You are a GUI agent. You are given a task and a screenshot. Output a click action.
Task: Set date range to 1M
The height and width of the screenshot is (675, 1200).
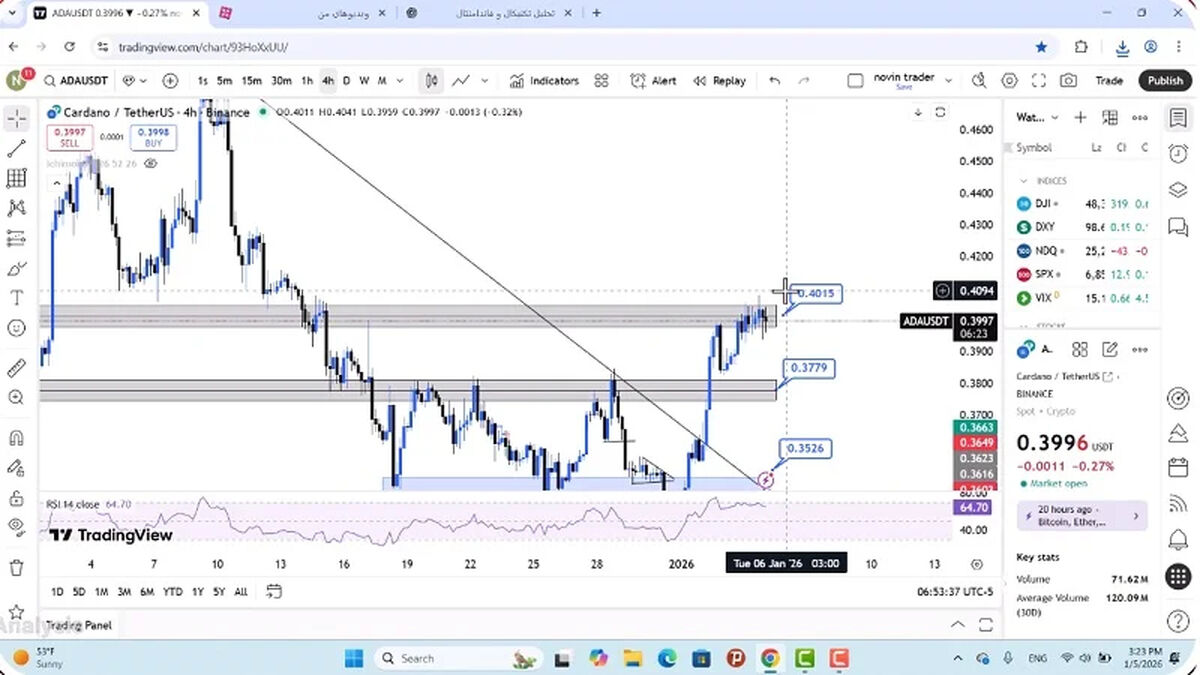(x=101, y=591)
